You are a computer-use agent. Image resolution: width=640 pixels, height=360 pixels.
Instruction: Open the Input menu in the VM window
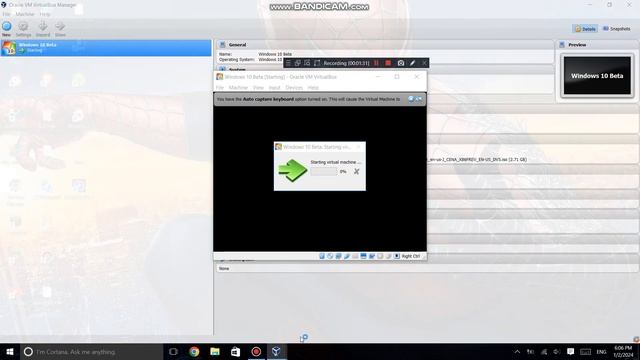coord(274,87)
